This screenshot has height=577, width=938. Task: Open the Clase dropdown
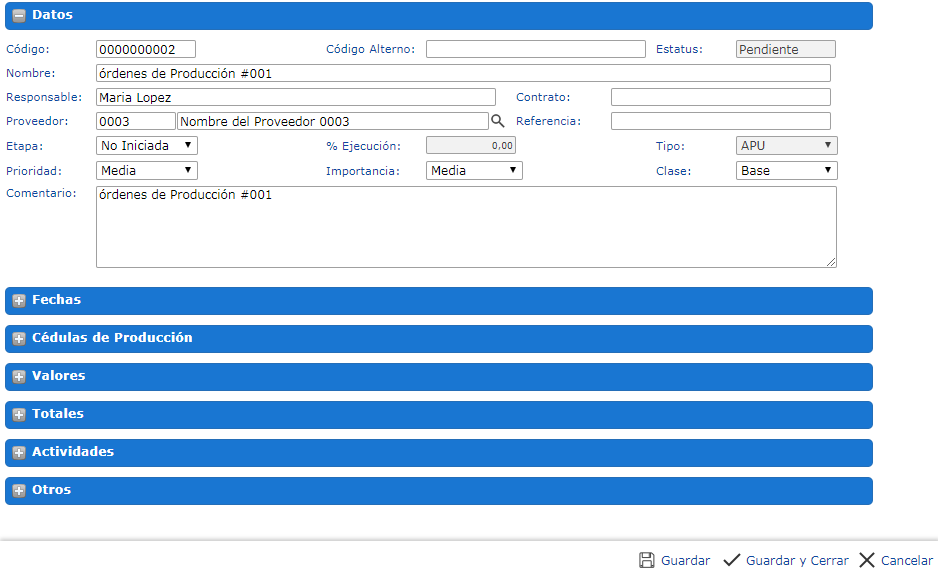(786, 171)
